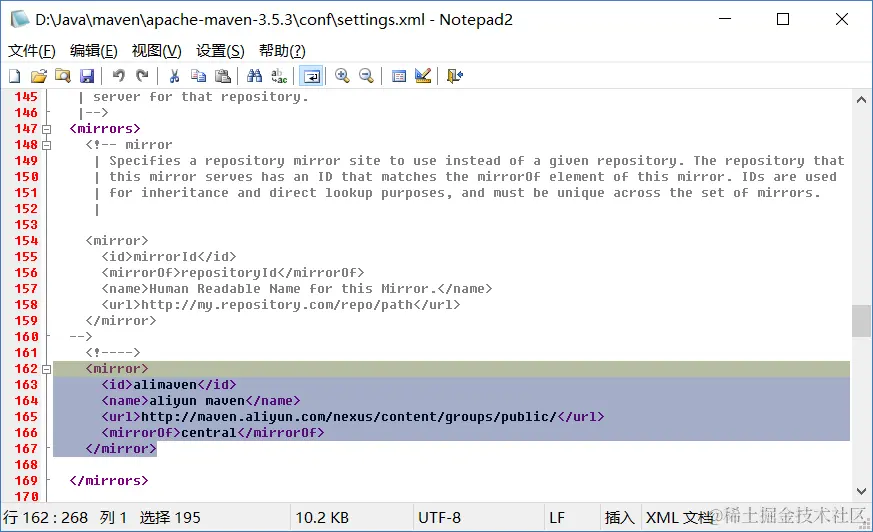Click the maven.aliyun.com url line
The image size is (873, 532).
(352, 417)
